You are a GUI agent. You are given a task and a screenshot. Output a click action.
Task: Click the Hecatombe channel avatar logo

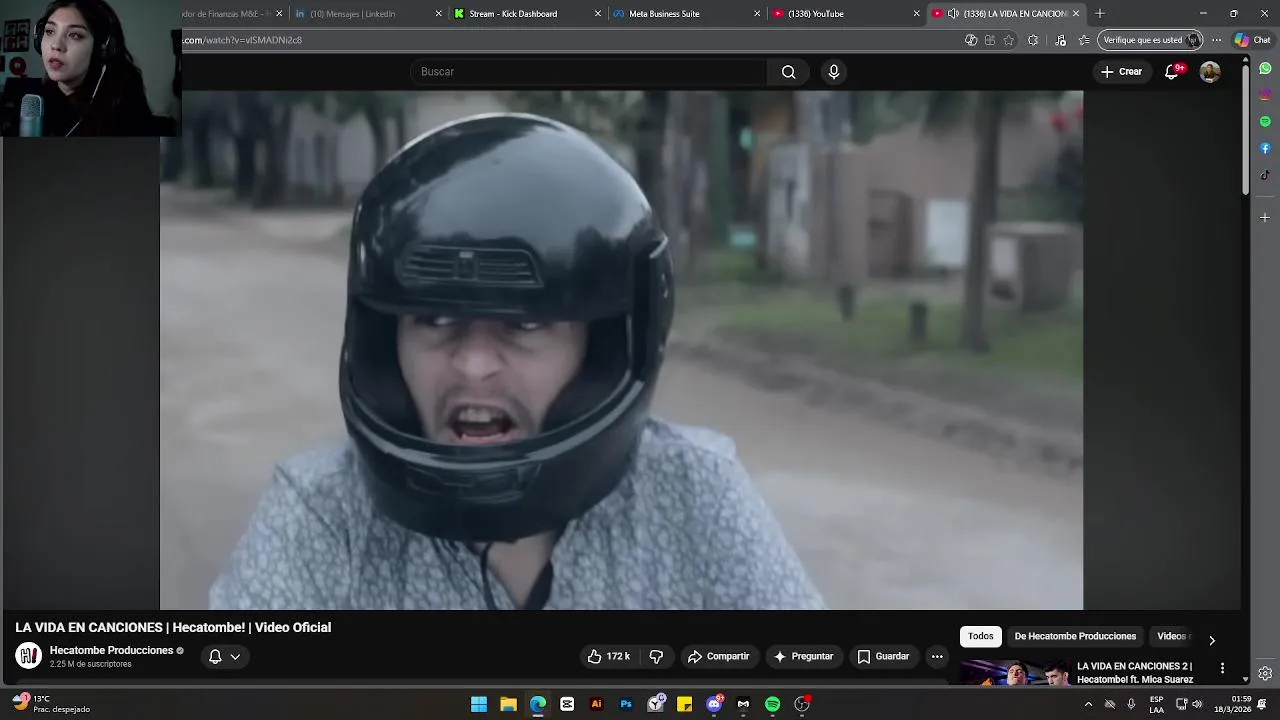(x=28, y=656)
